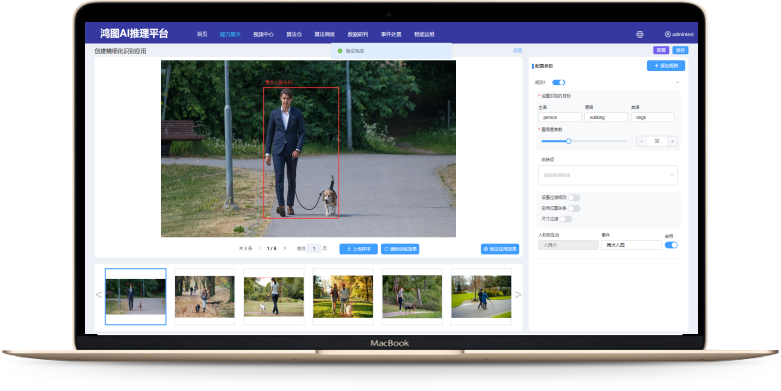Click the go-to-page number input field
Screen dimensions: 781x391
[x=314, y=248]
